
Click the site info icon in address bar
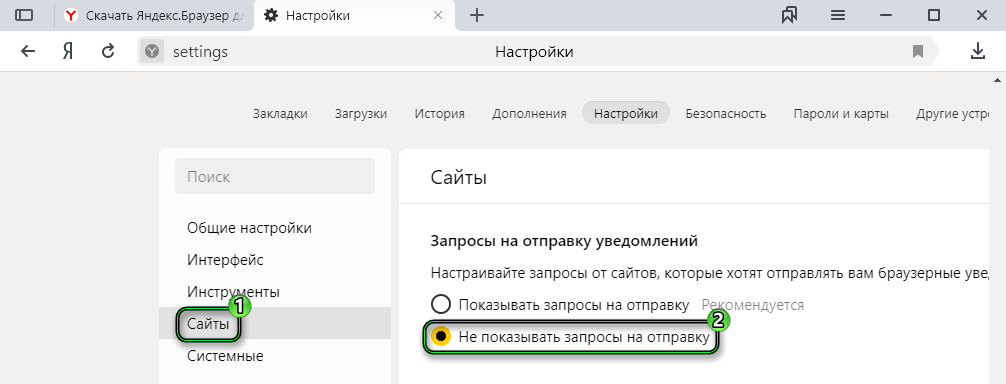pos(151,51)
